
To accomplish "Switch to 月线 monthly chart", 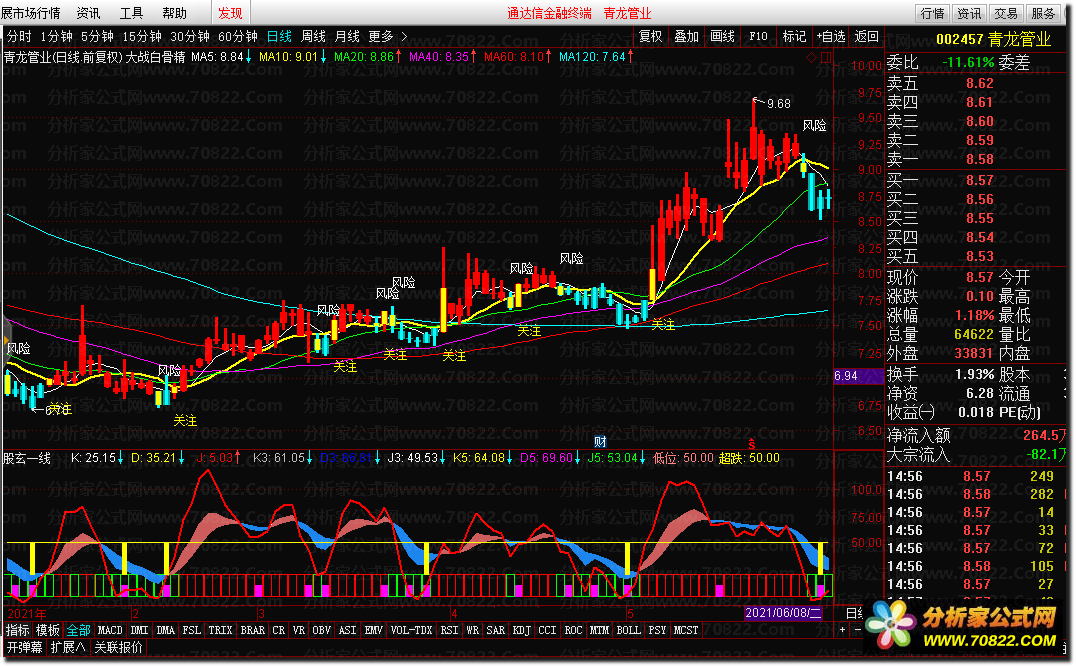I will [347, 36].
